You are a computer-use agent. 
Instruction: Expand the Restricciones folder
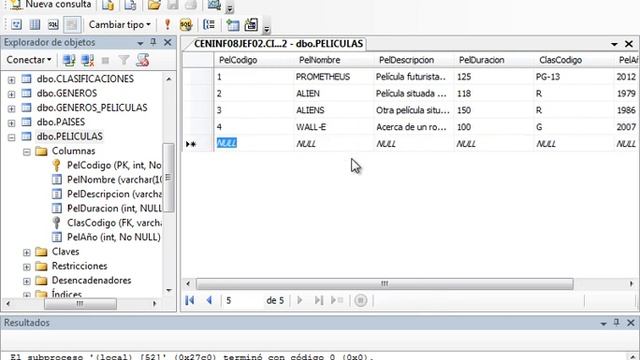pyautogui.click(x=27, y=267)
